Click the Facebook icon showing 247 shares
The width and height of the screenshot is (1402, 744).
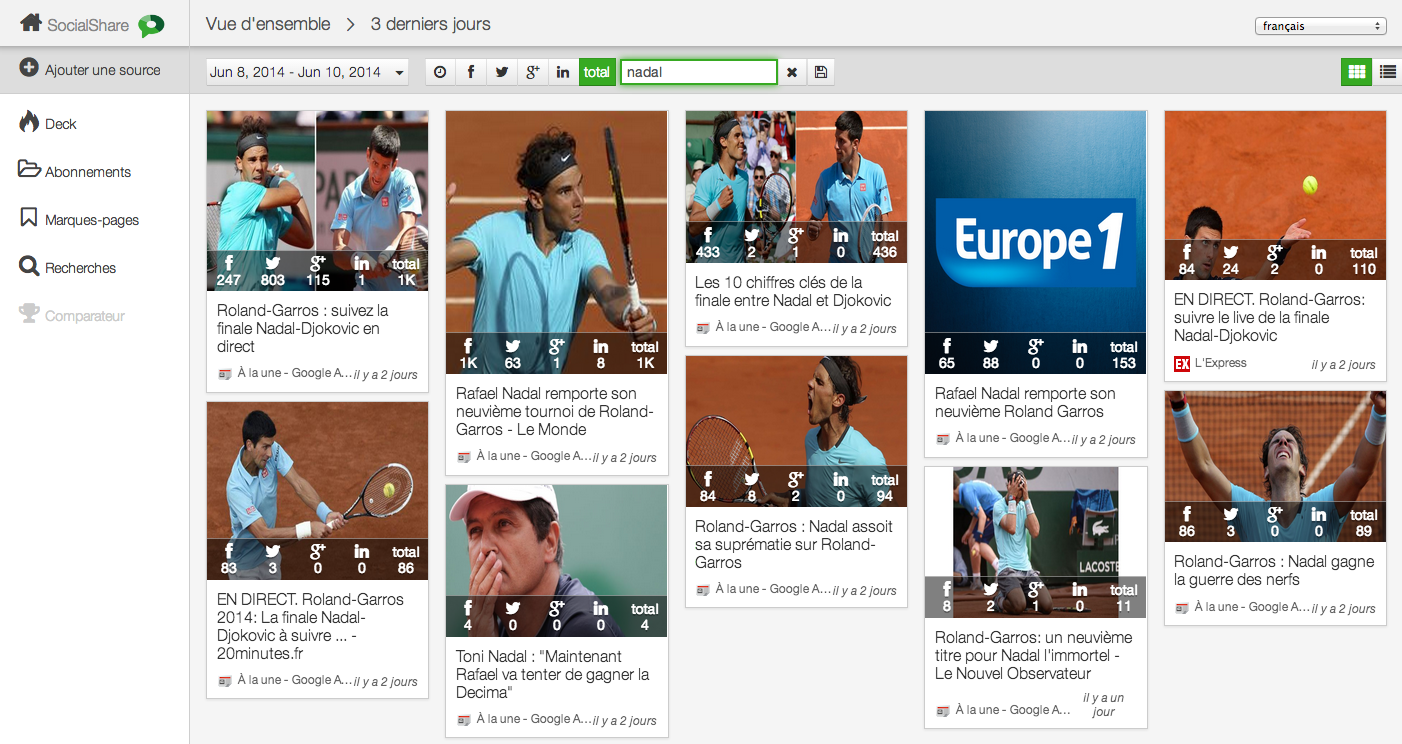229,263
